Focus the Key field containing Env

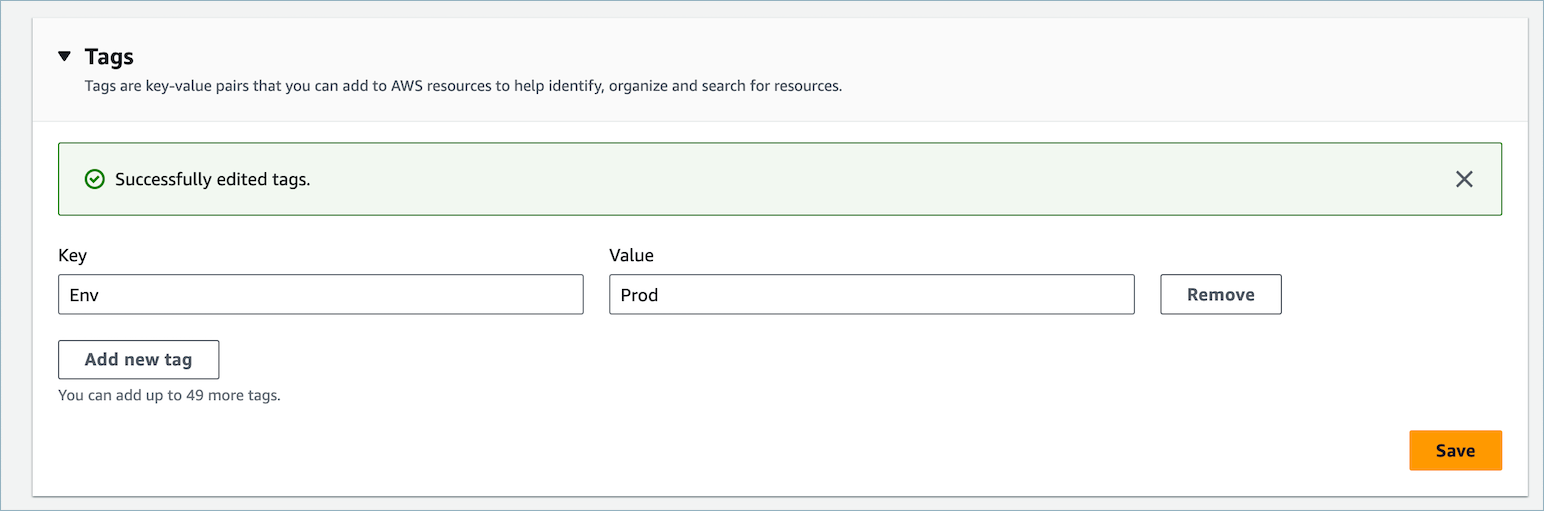pyautogui.click(x=320, y=295)
